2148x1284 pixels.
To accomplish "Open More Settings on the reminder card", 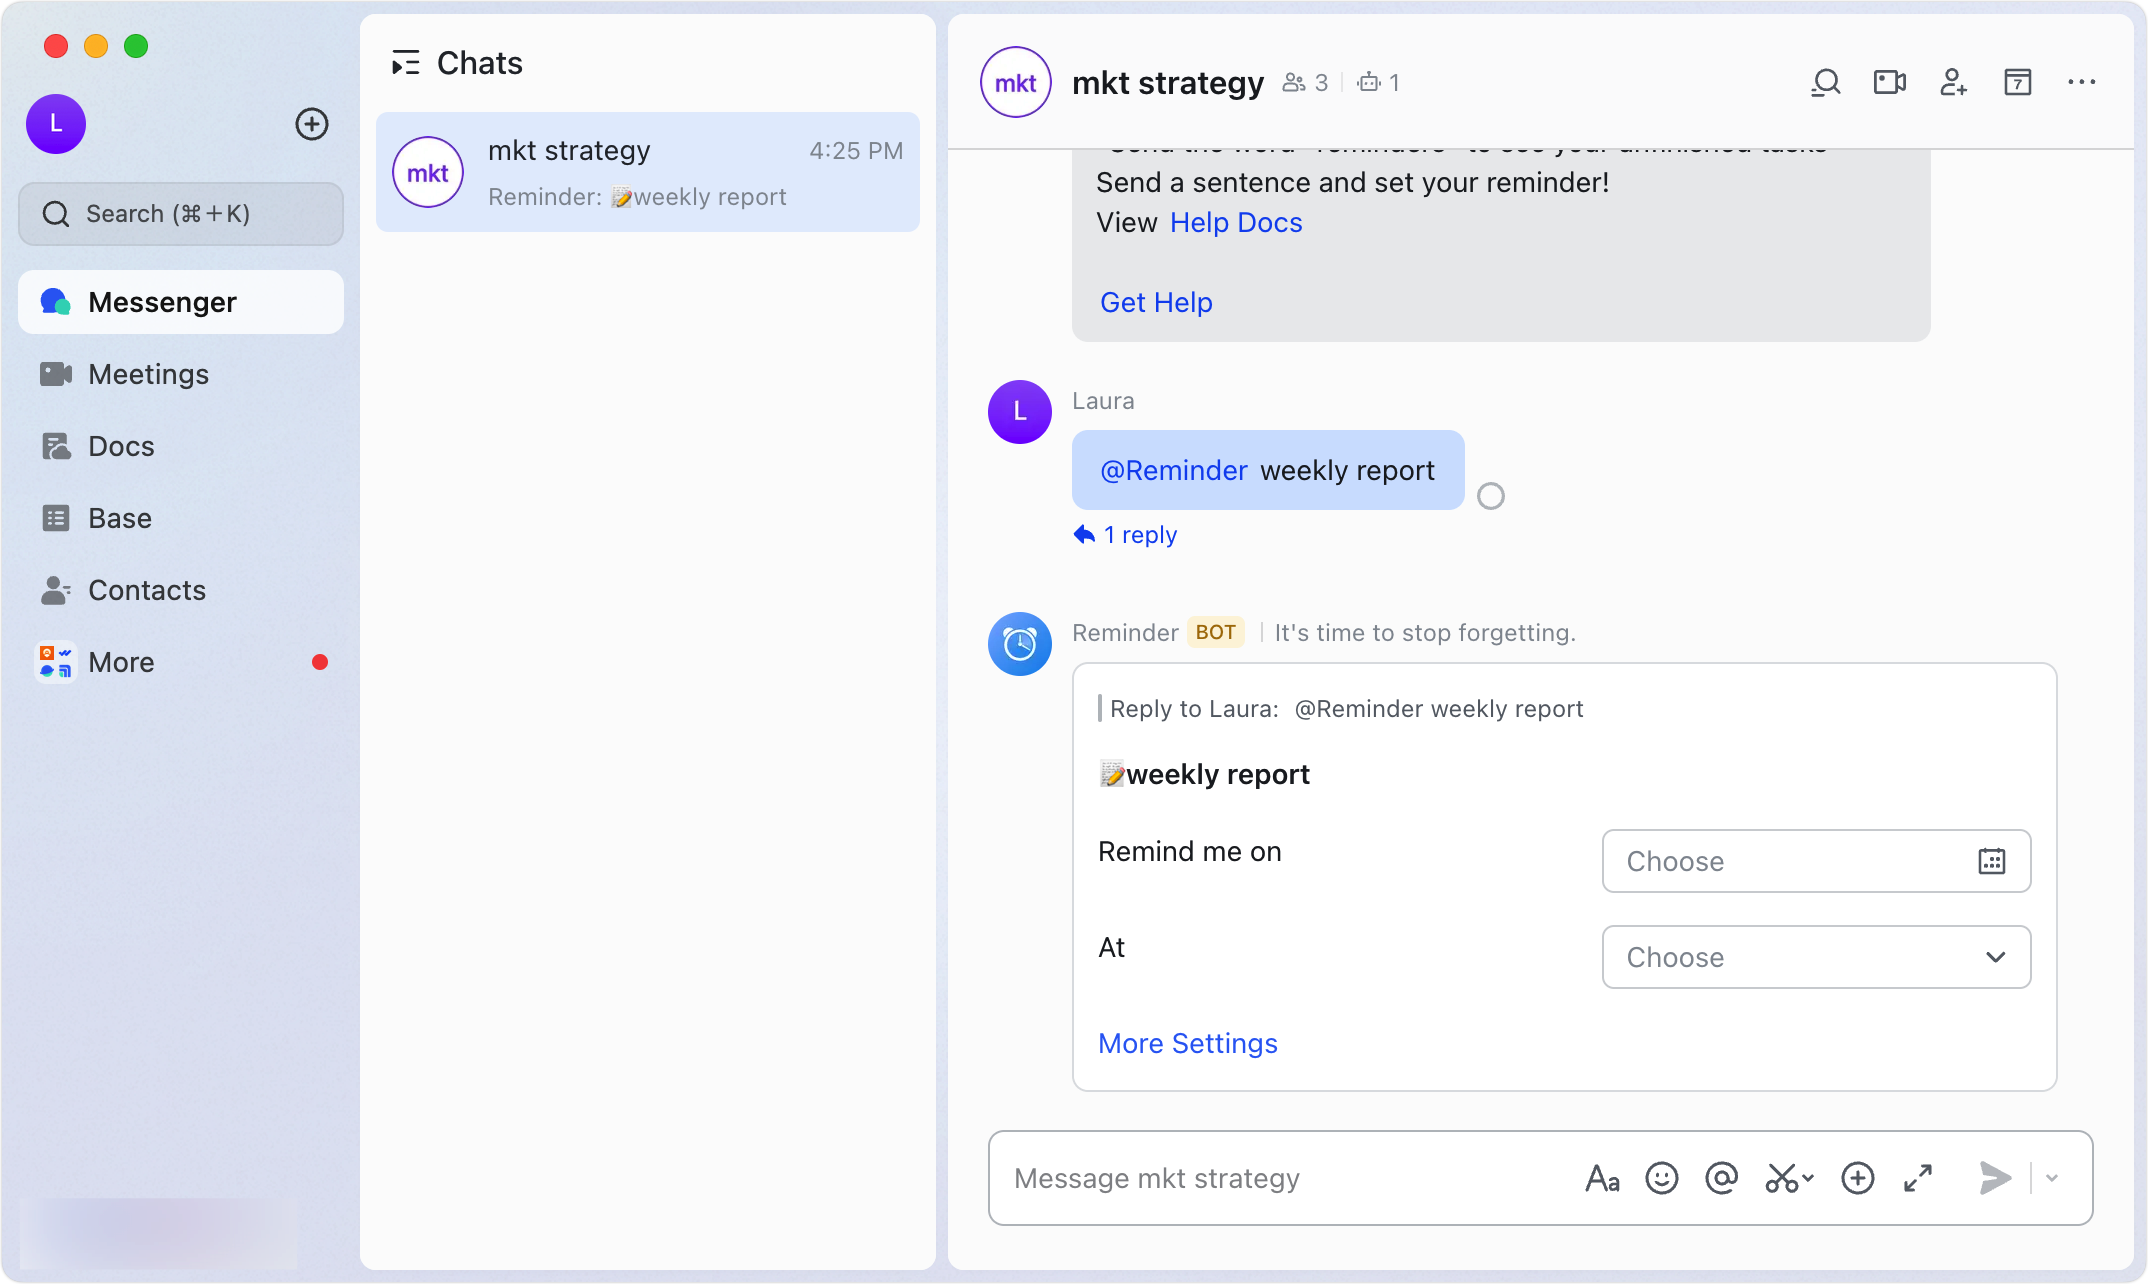I will tap(1187, 1043).
